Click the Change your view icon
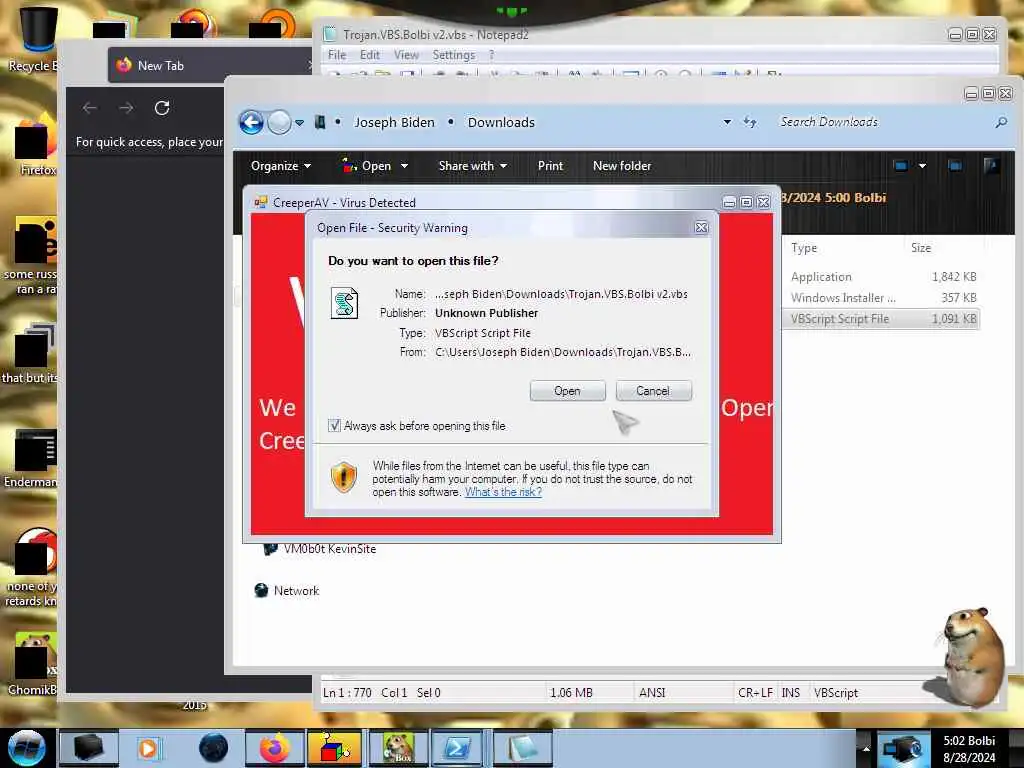1024x768 pixels. coord(900,166)
